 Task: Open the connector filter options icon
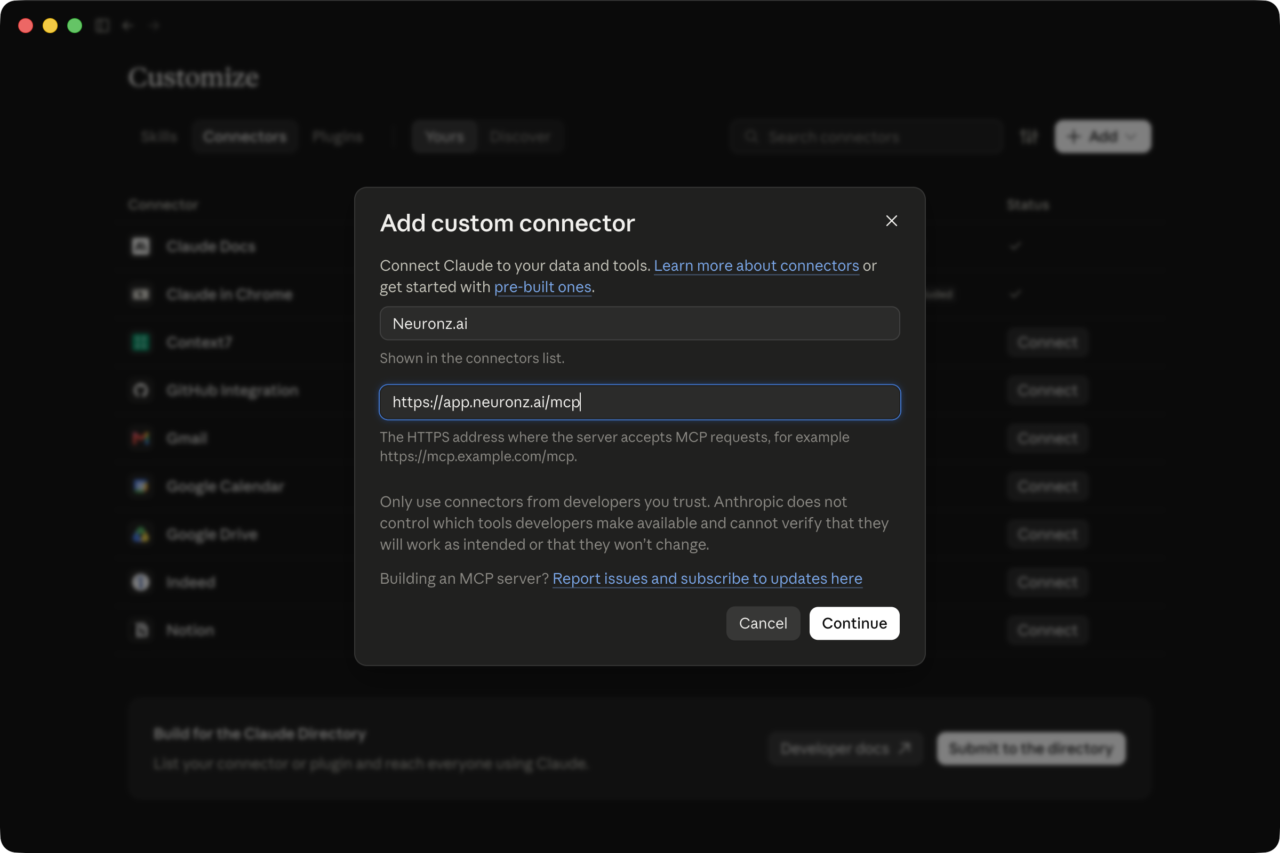point(1029,137)
